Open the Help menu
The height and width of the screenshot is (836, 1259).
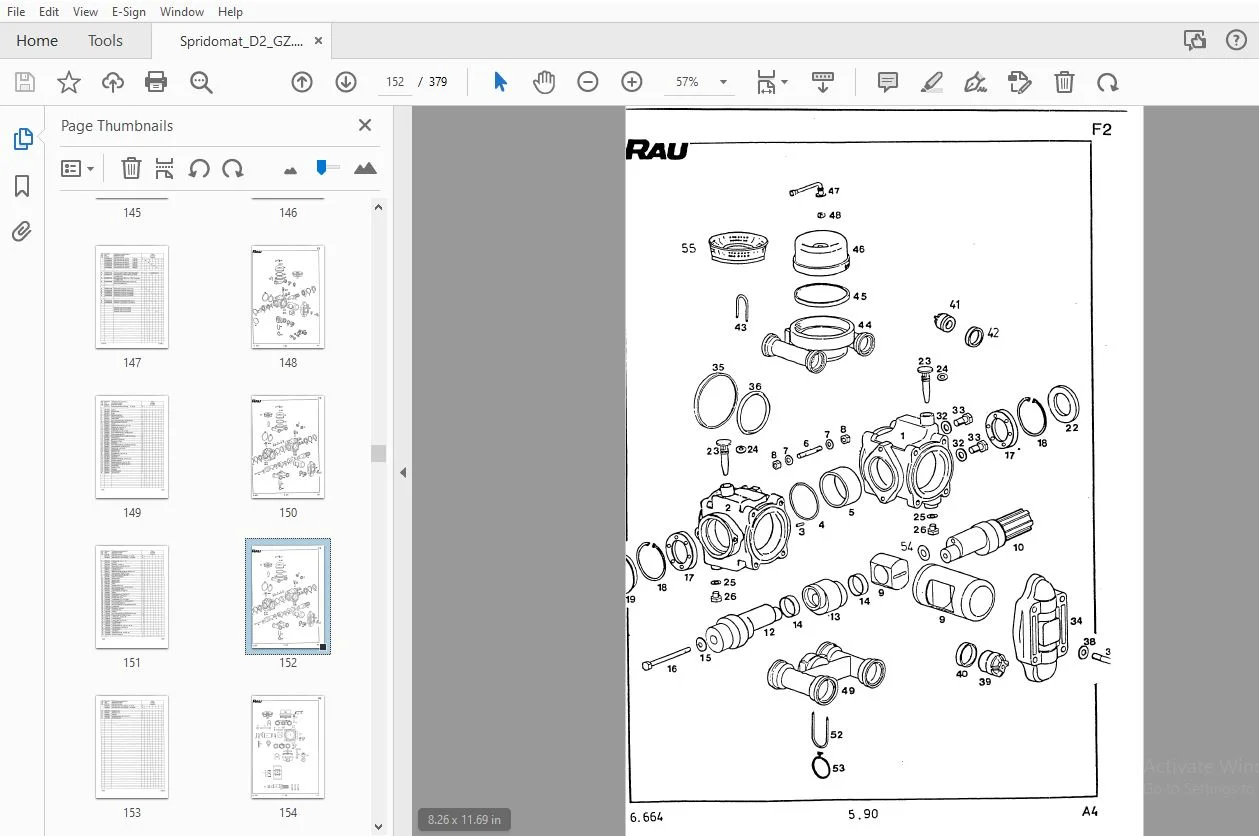[230, 12]
